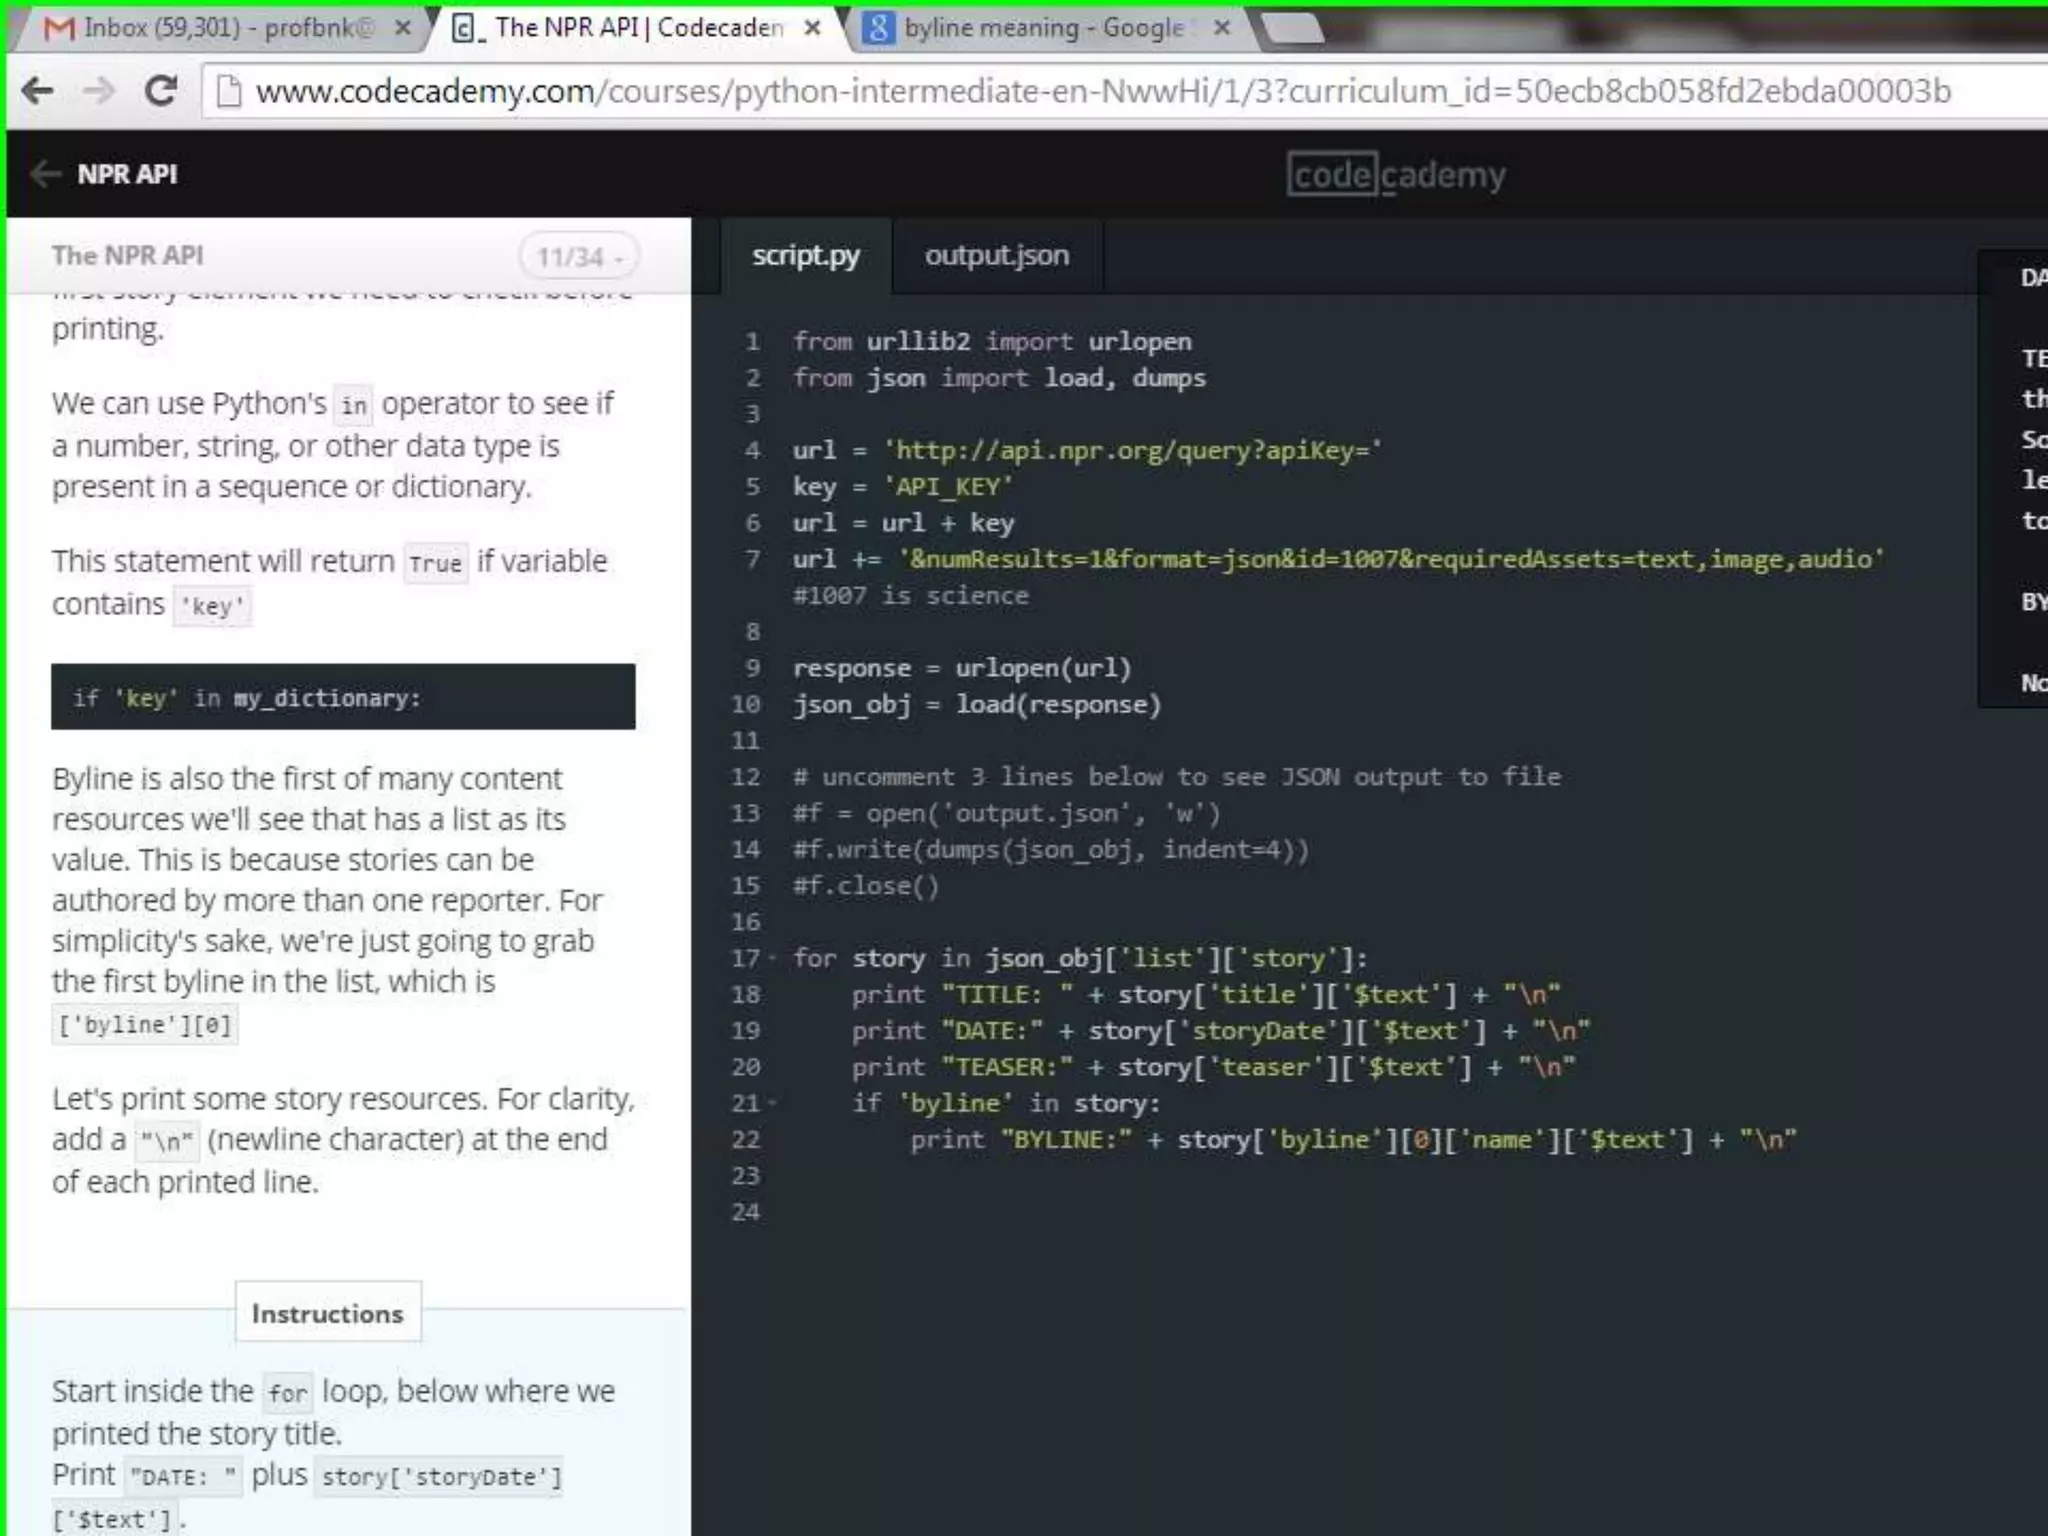Open the 11/34 lesson progress dropdown
The image size is (2048, 1536).
(x=579, y=257)
